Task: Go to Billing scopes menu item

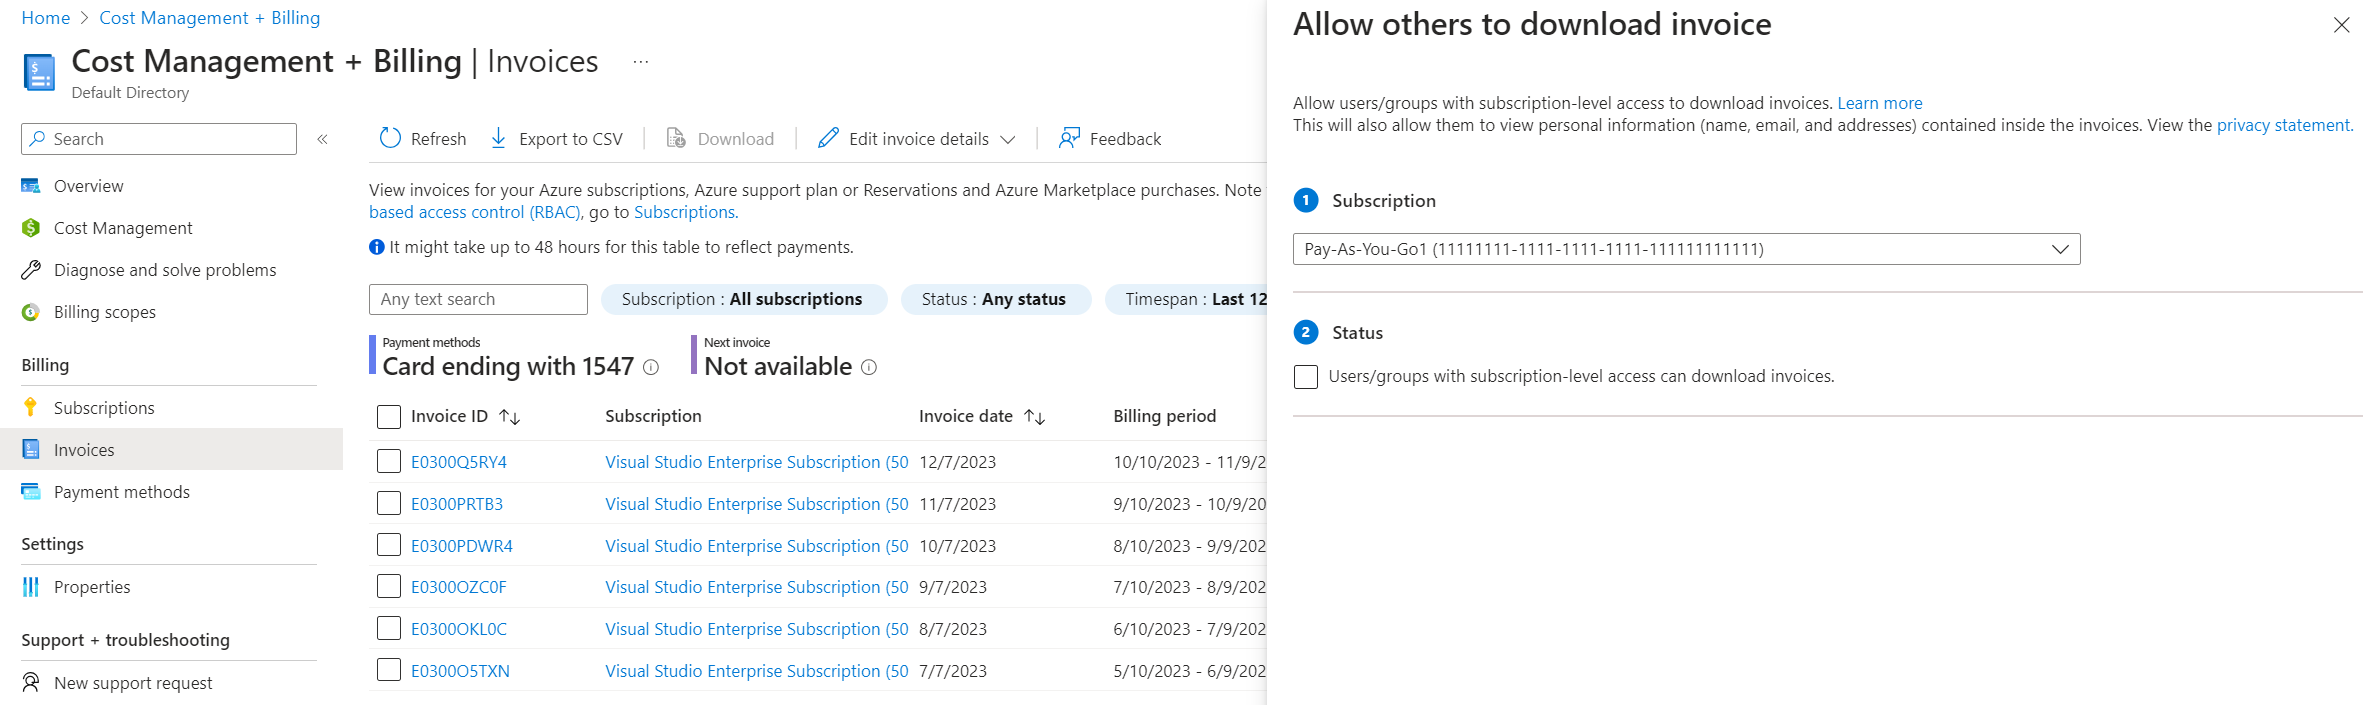Action: [x=104, y=312]
